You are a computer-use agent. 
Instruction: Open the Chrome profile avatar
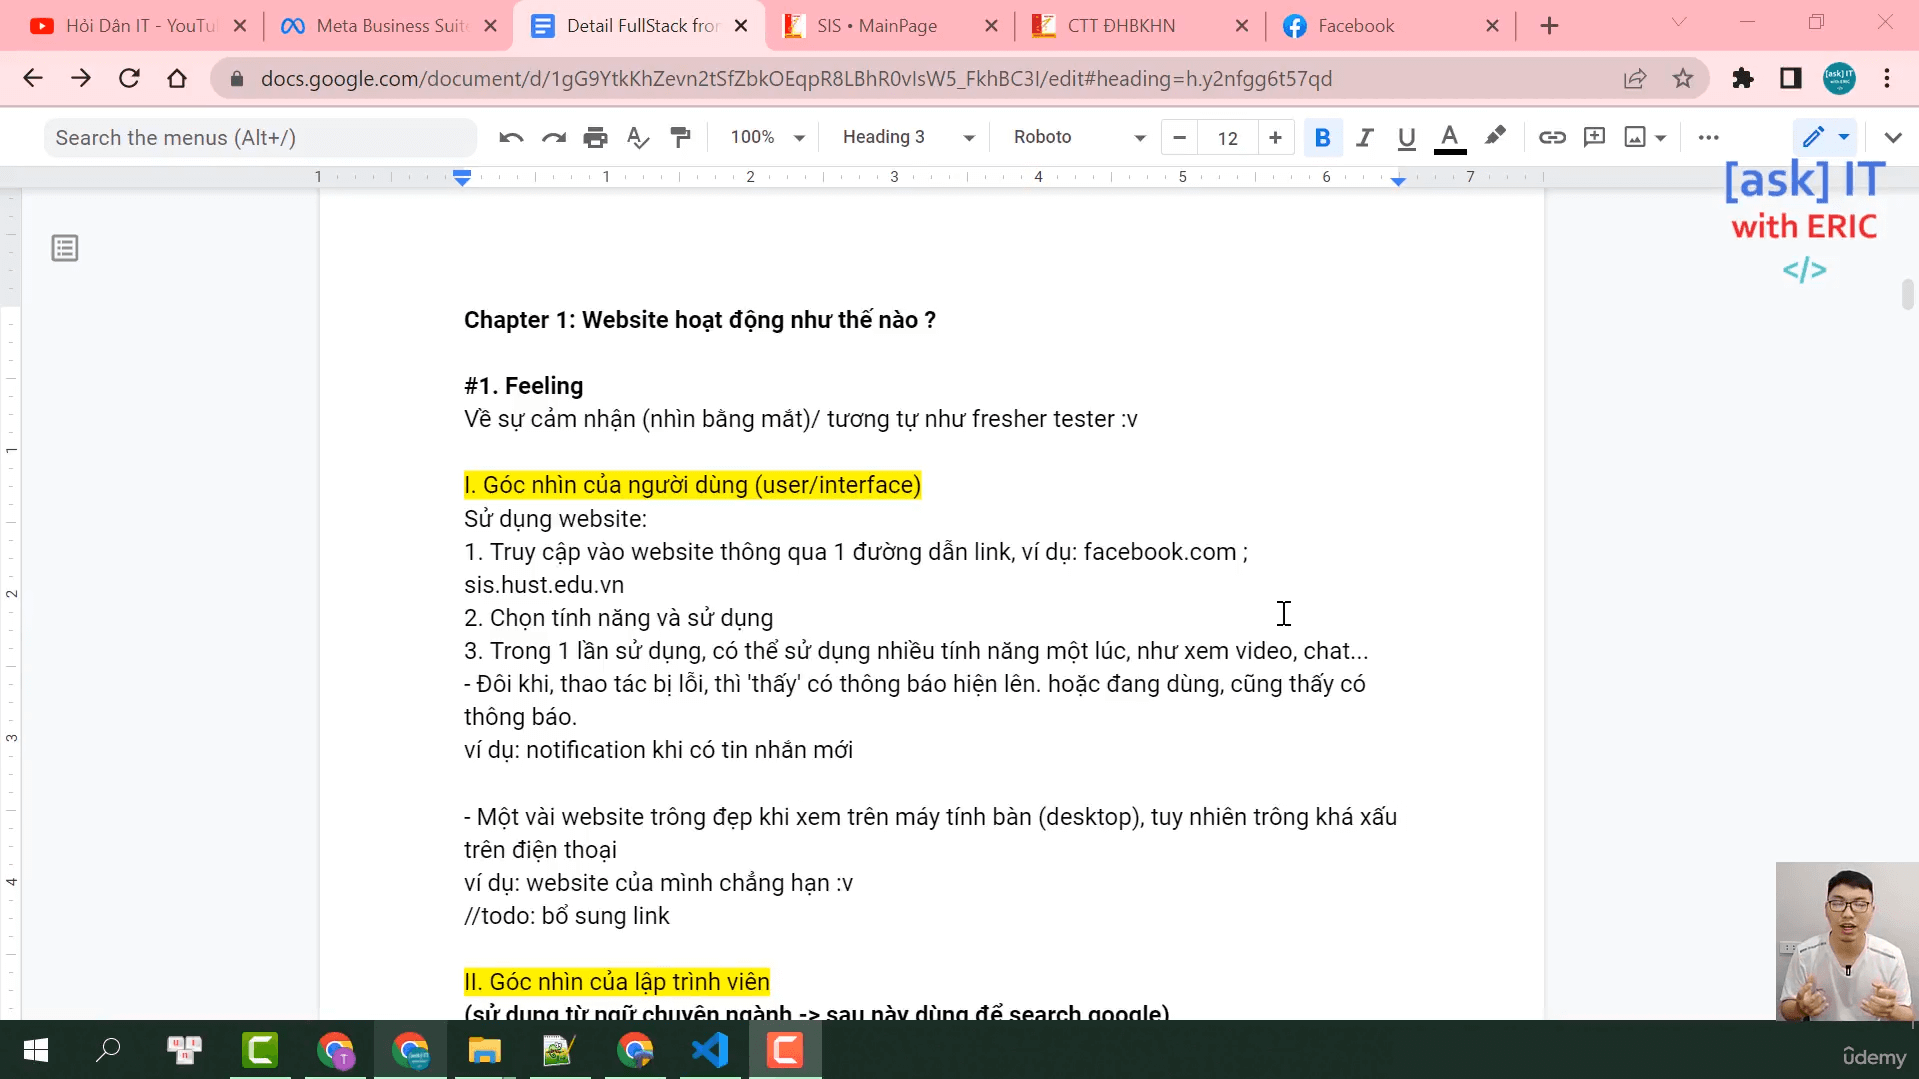[1839, 79]
